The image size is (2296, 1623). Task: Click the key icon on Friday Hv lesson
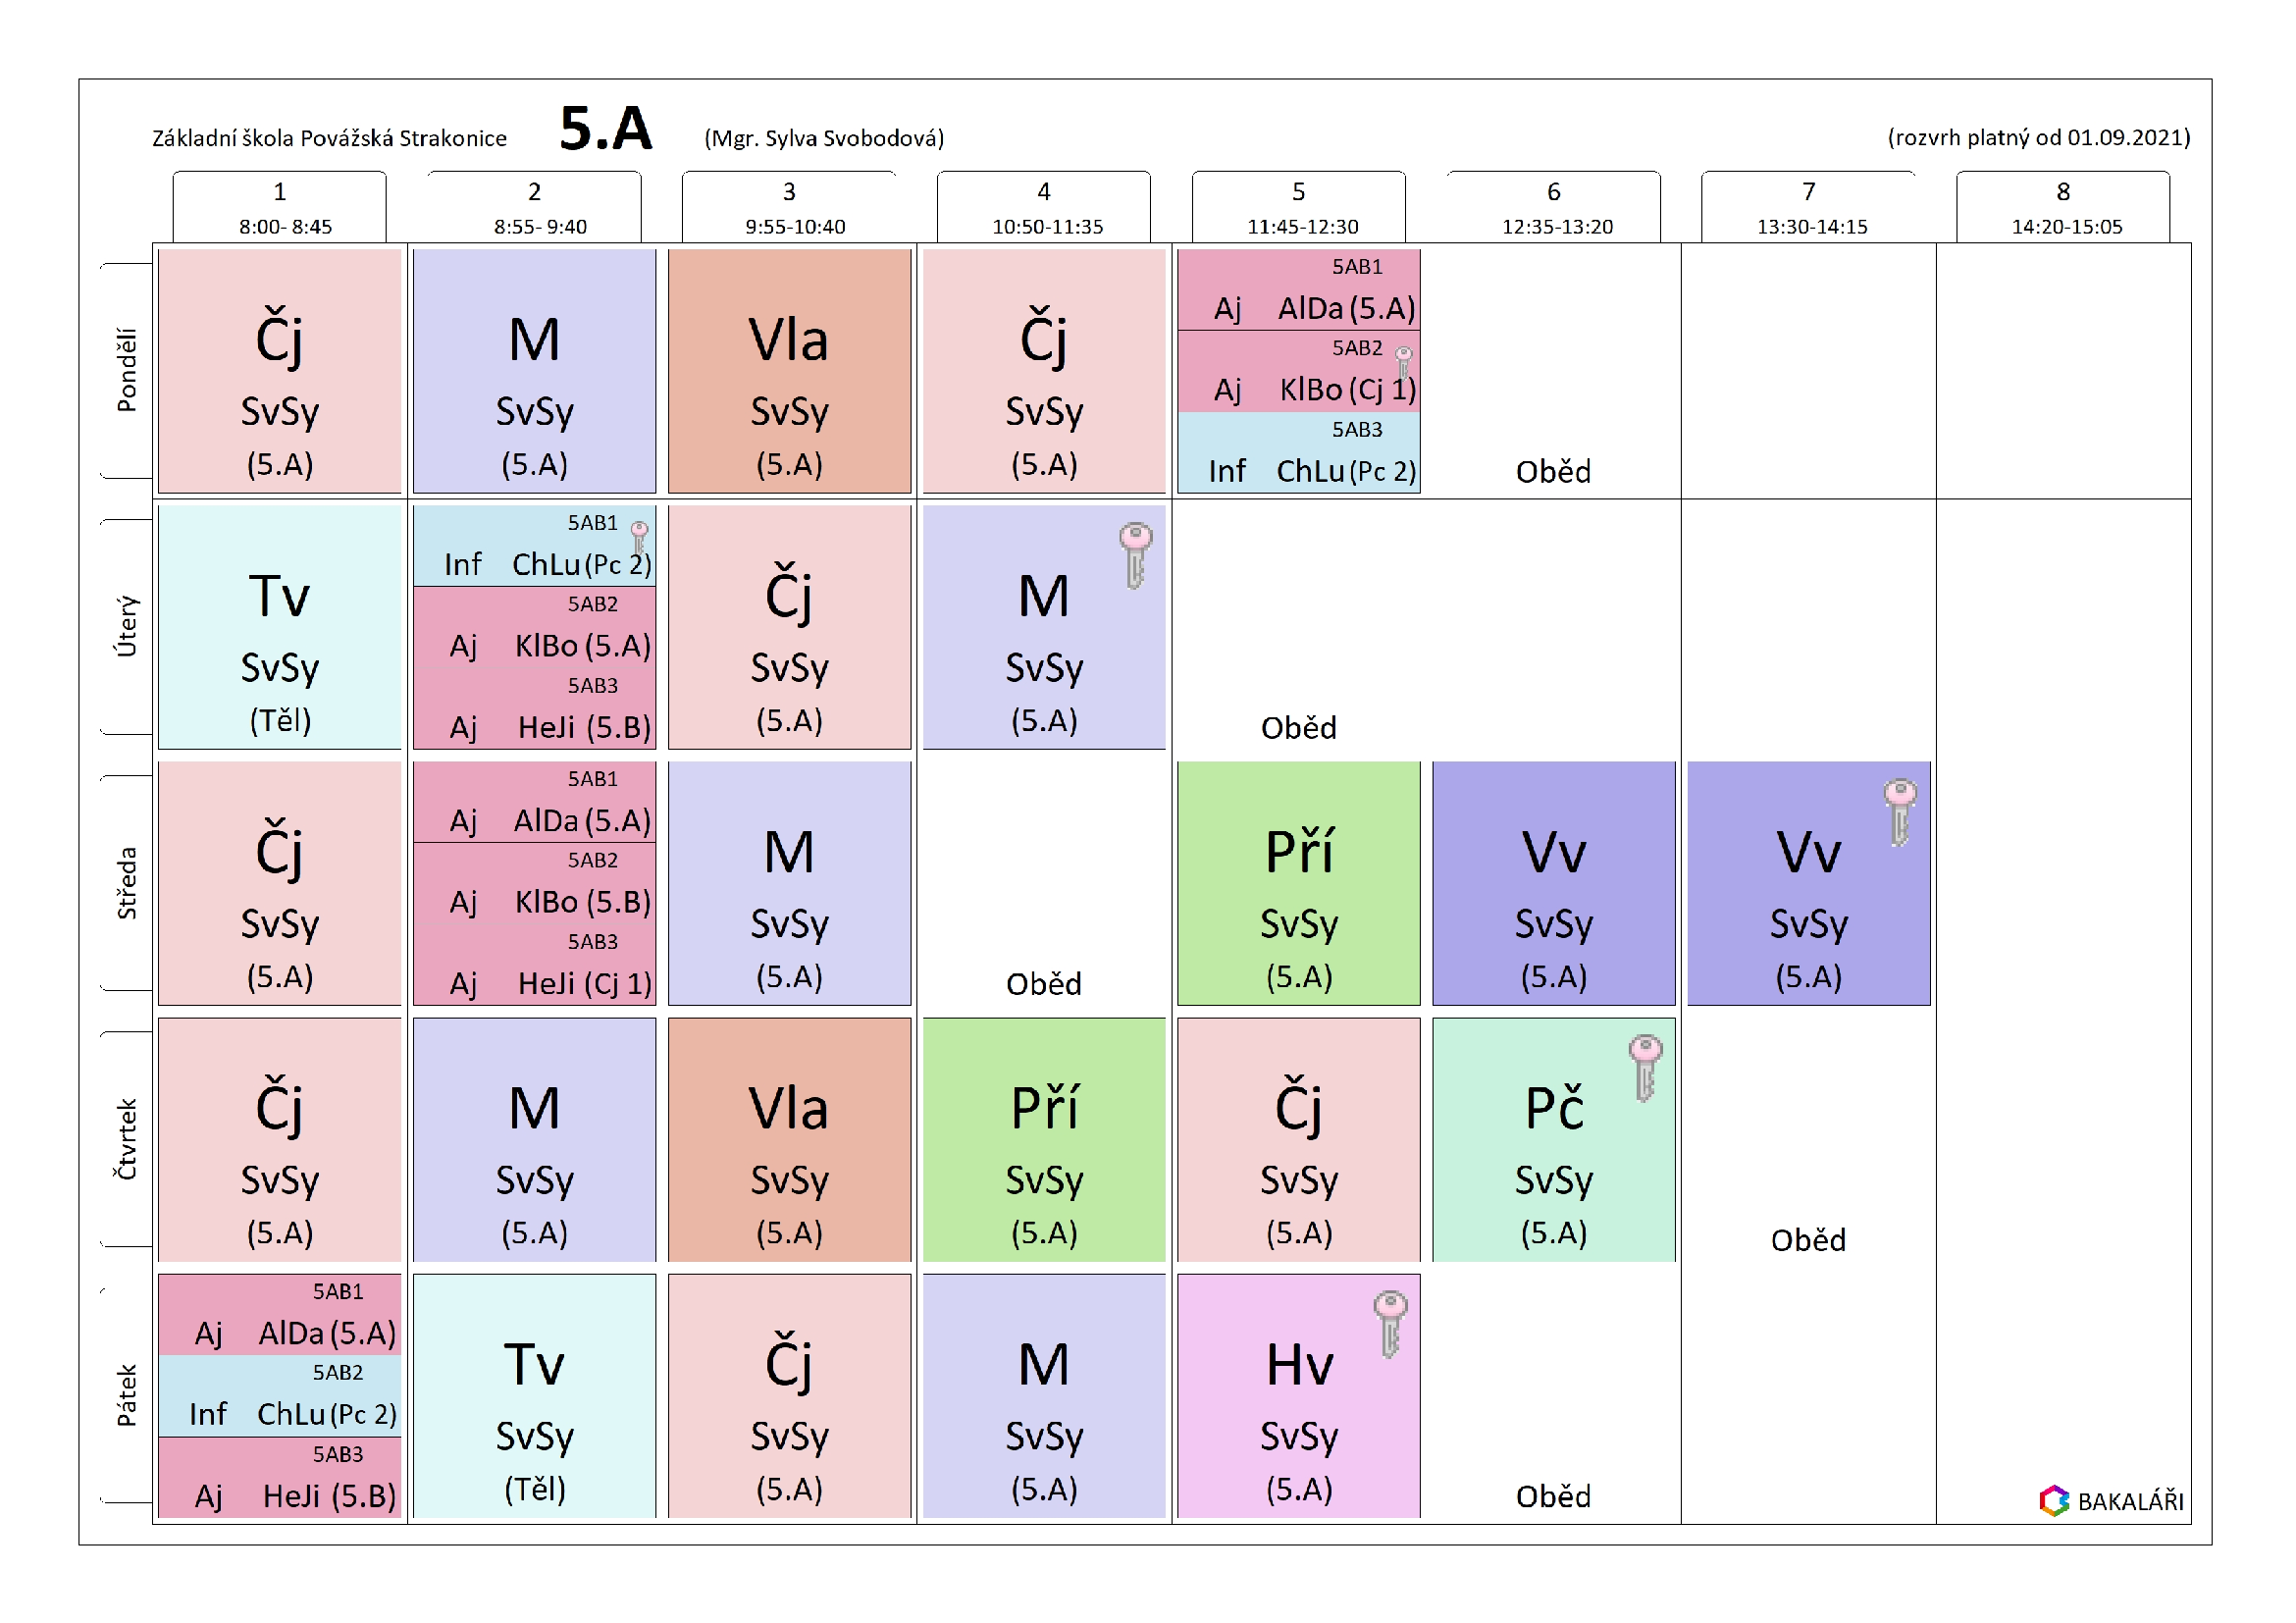coord(1389,1324)
